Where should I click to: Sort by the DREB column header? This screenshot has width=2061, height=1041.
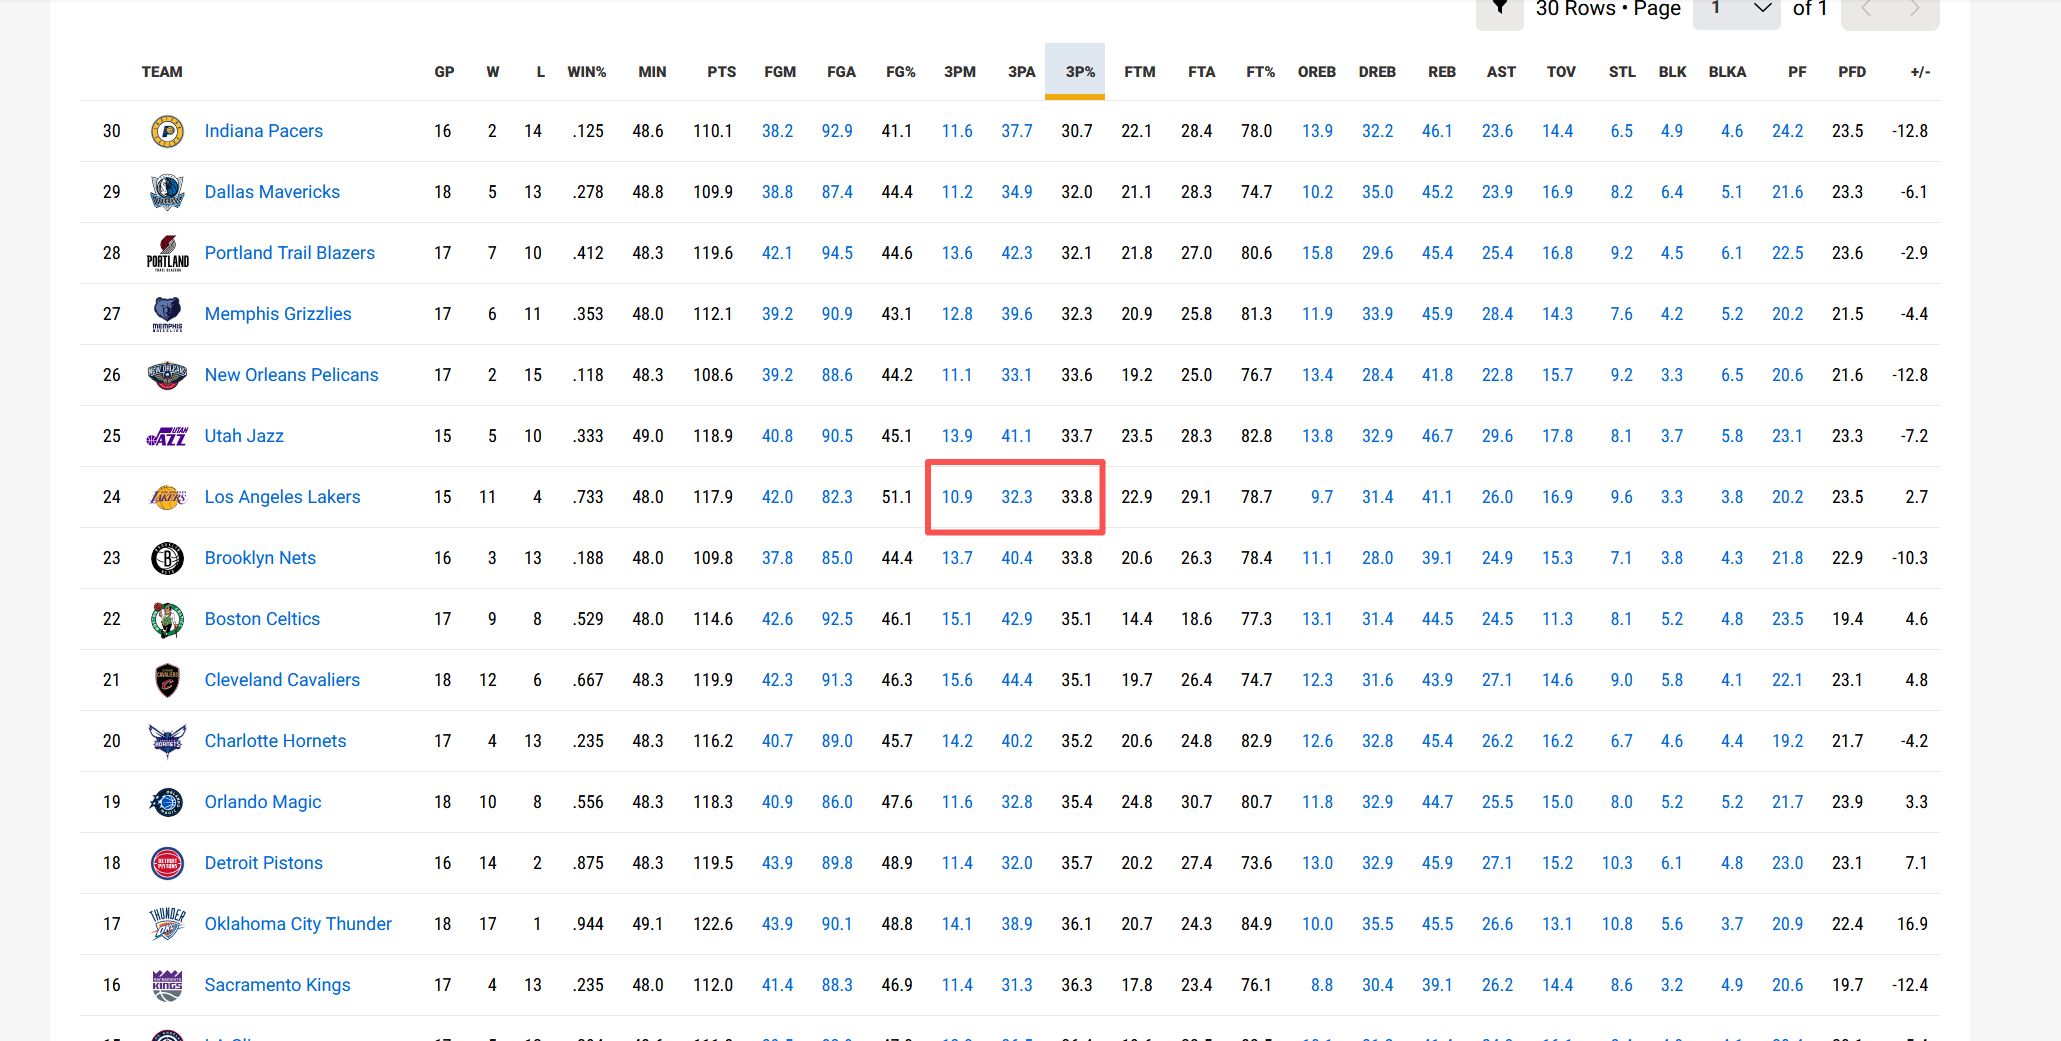pos(1377,72)
